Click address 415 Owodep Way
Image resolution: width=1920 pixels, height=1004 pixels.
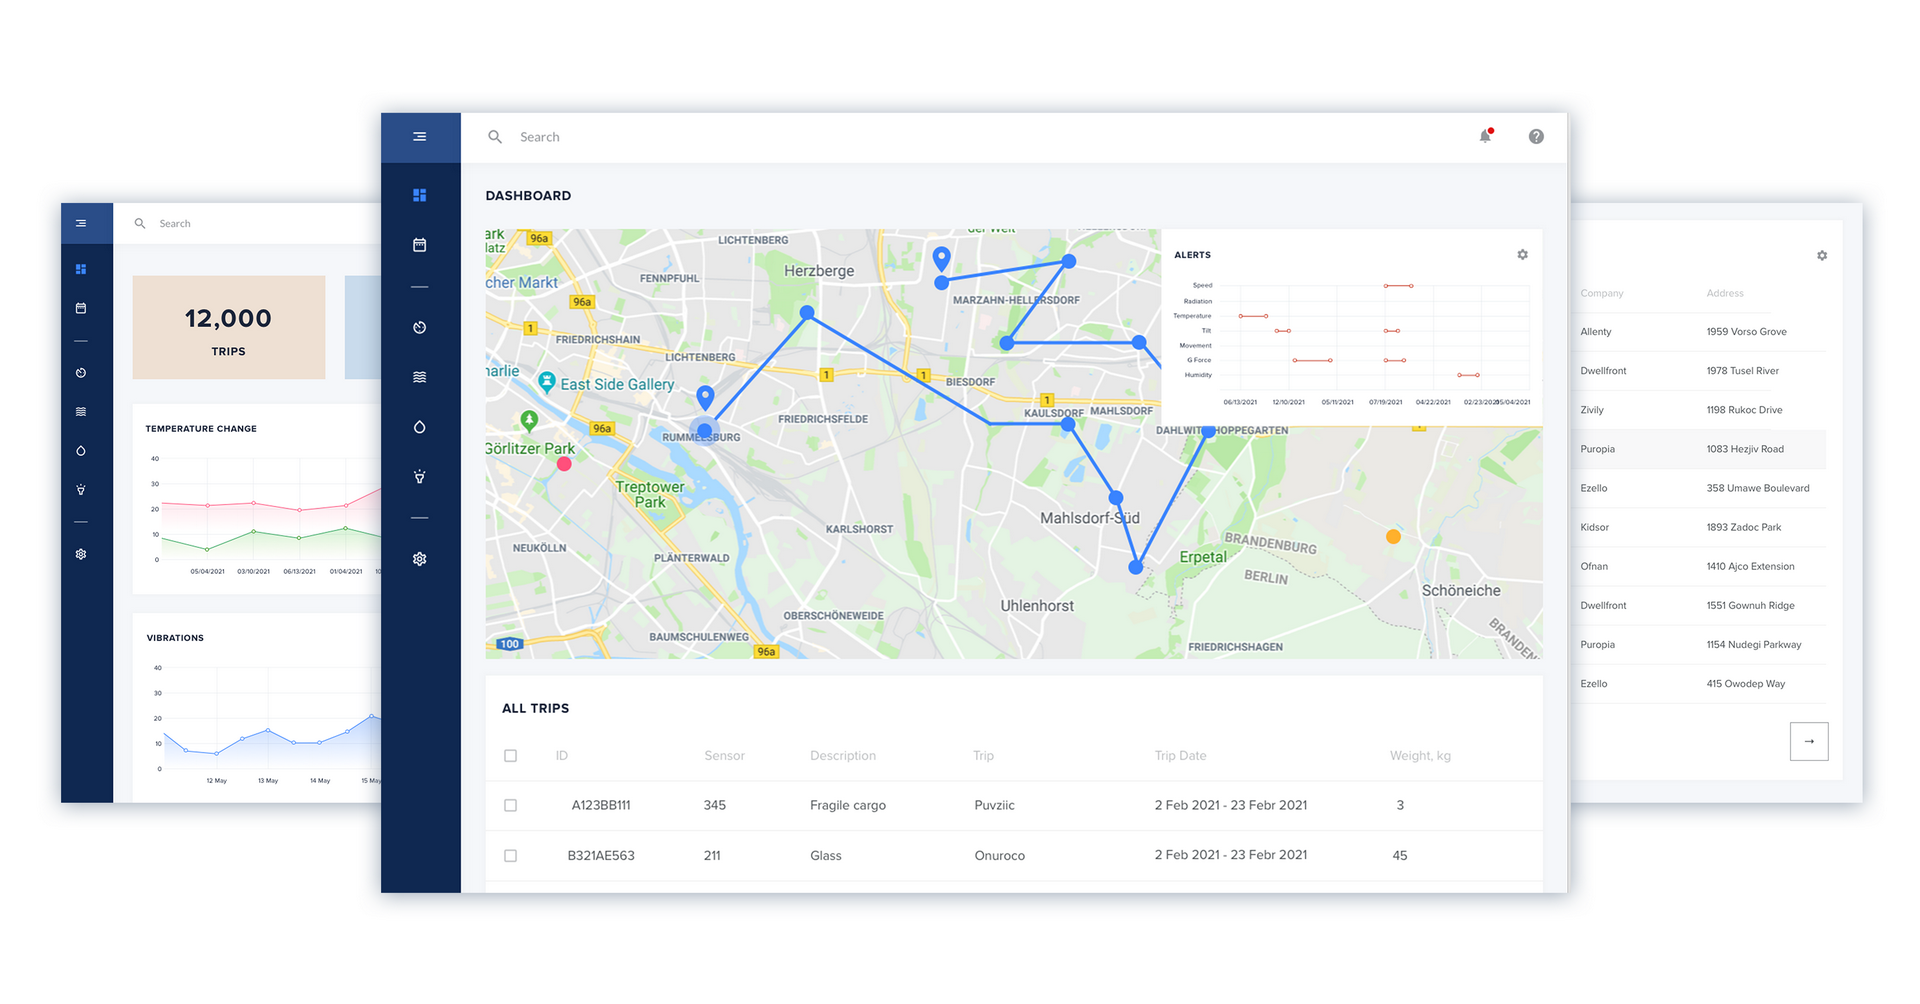(x=1746, y=684)
